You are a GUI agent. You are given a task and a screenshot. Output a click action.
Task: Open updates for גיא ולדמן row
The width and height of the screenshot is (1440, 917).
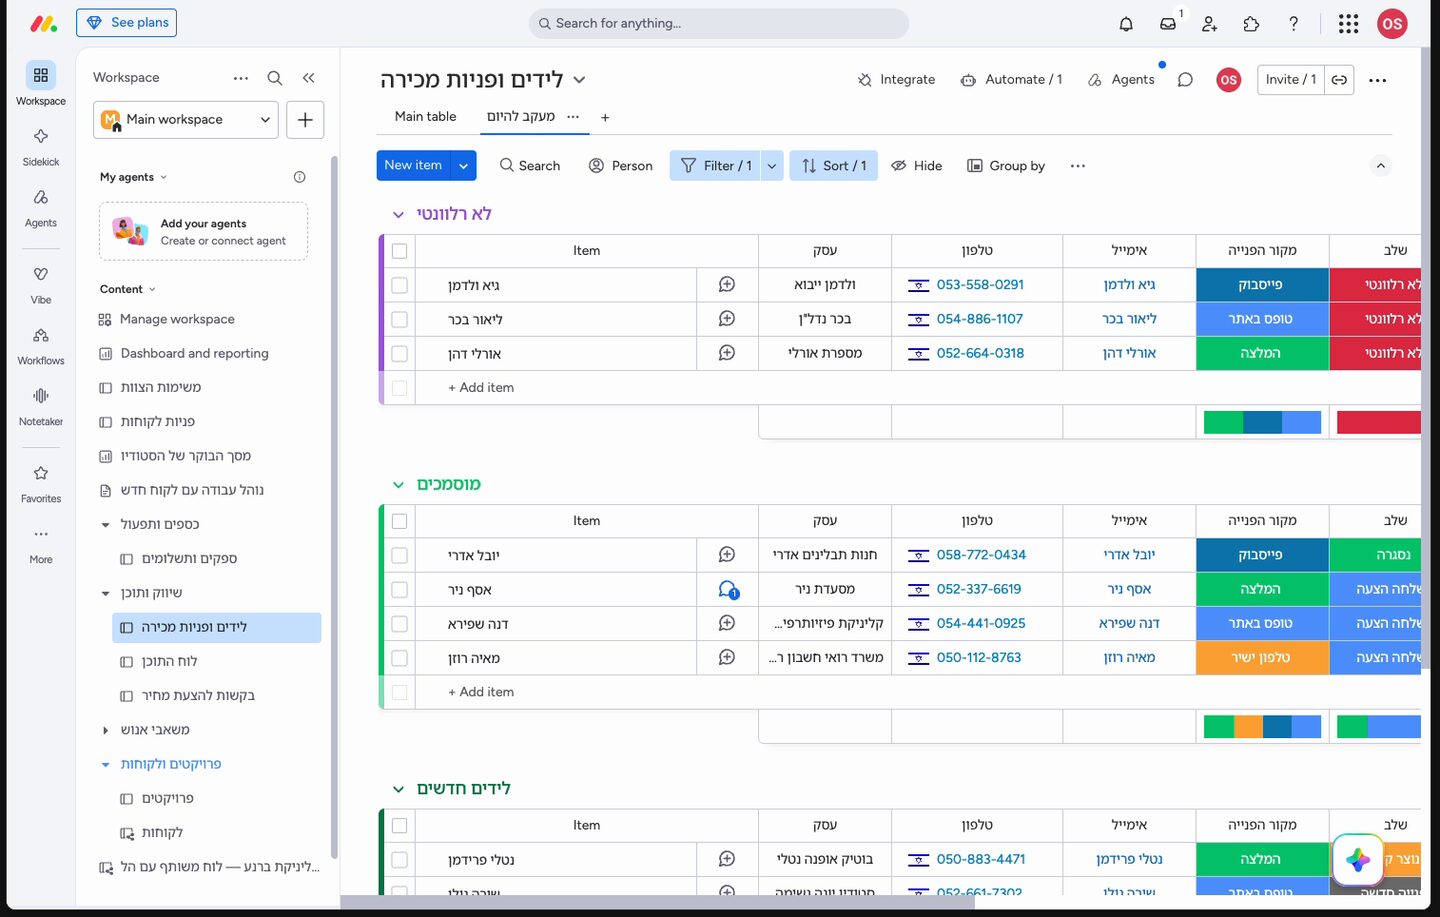pyautogui.click(x=727, y=285)
